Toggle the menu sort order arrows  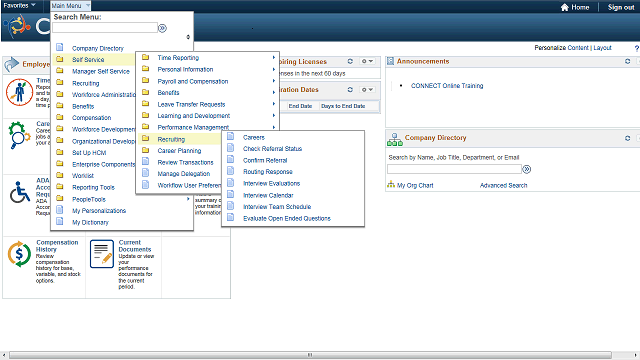[188, 37]
